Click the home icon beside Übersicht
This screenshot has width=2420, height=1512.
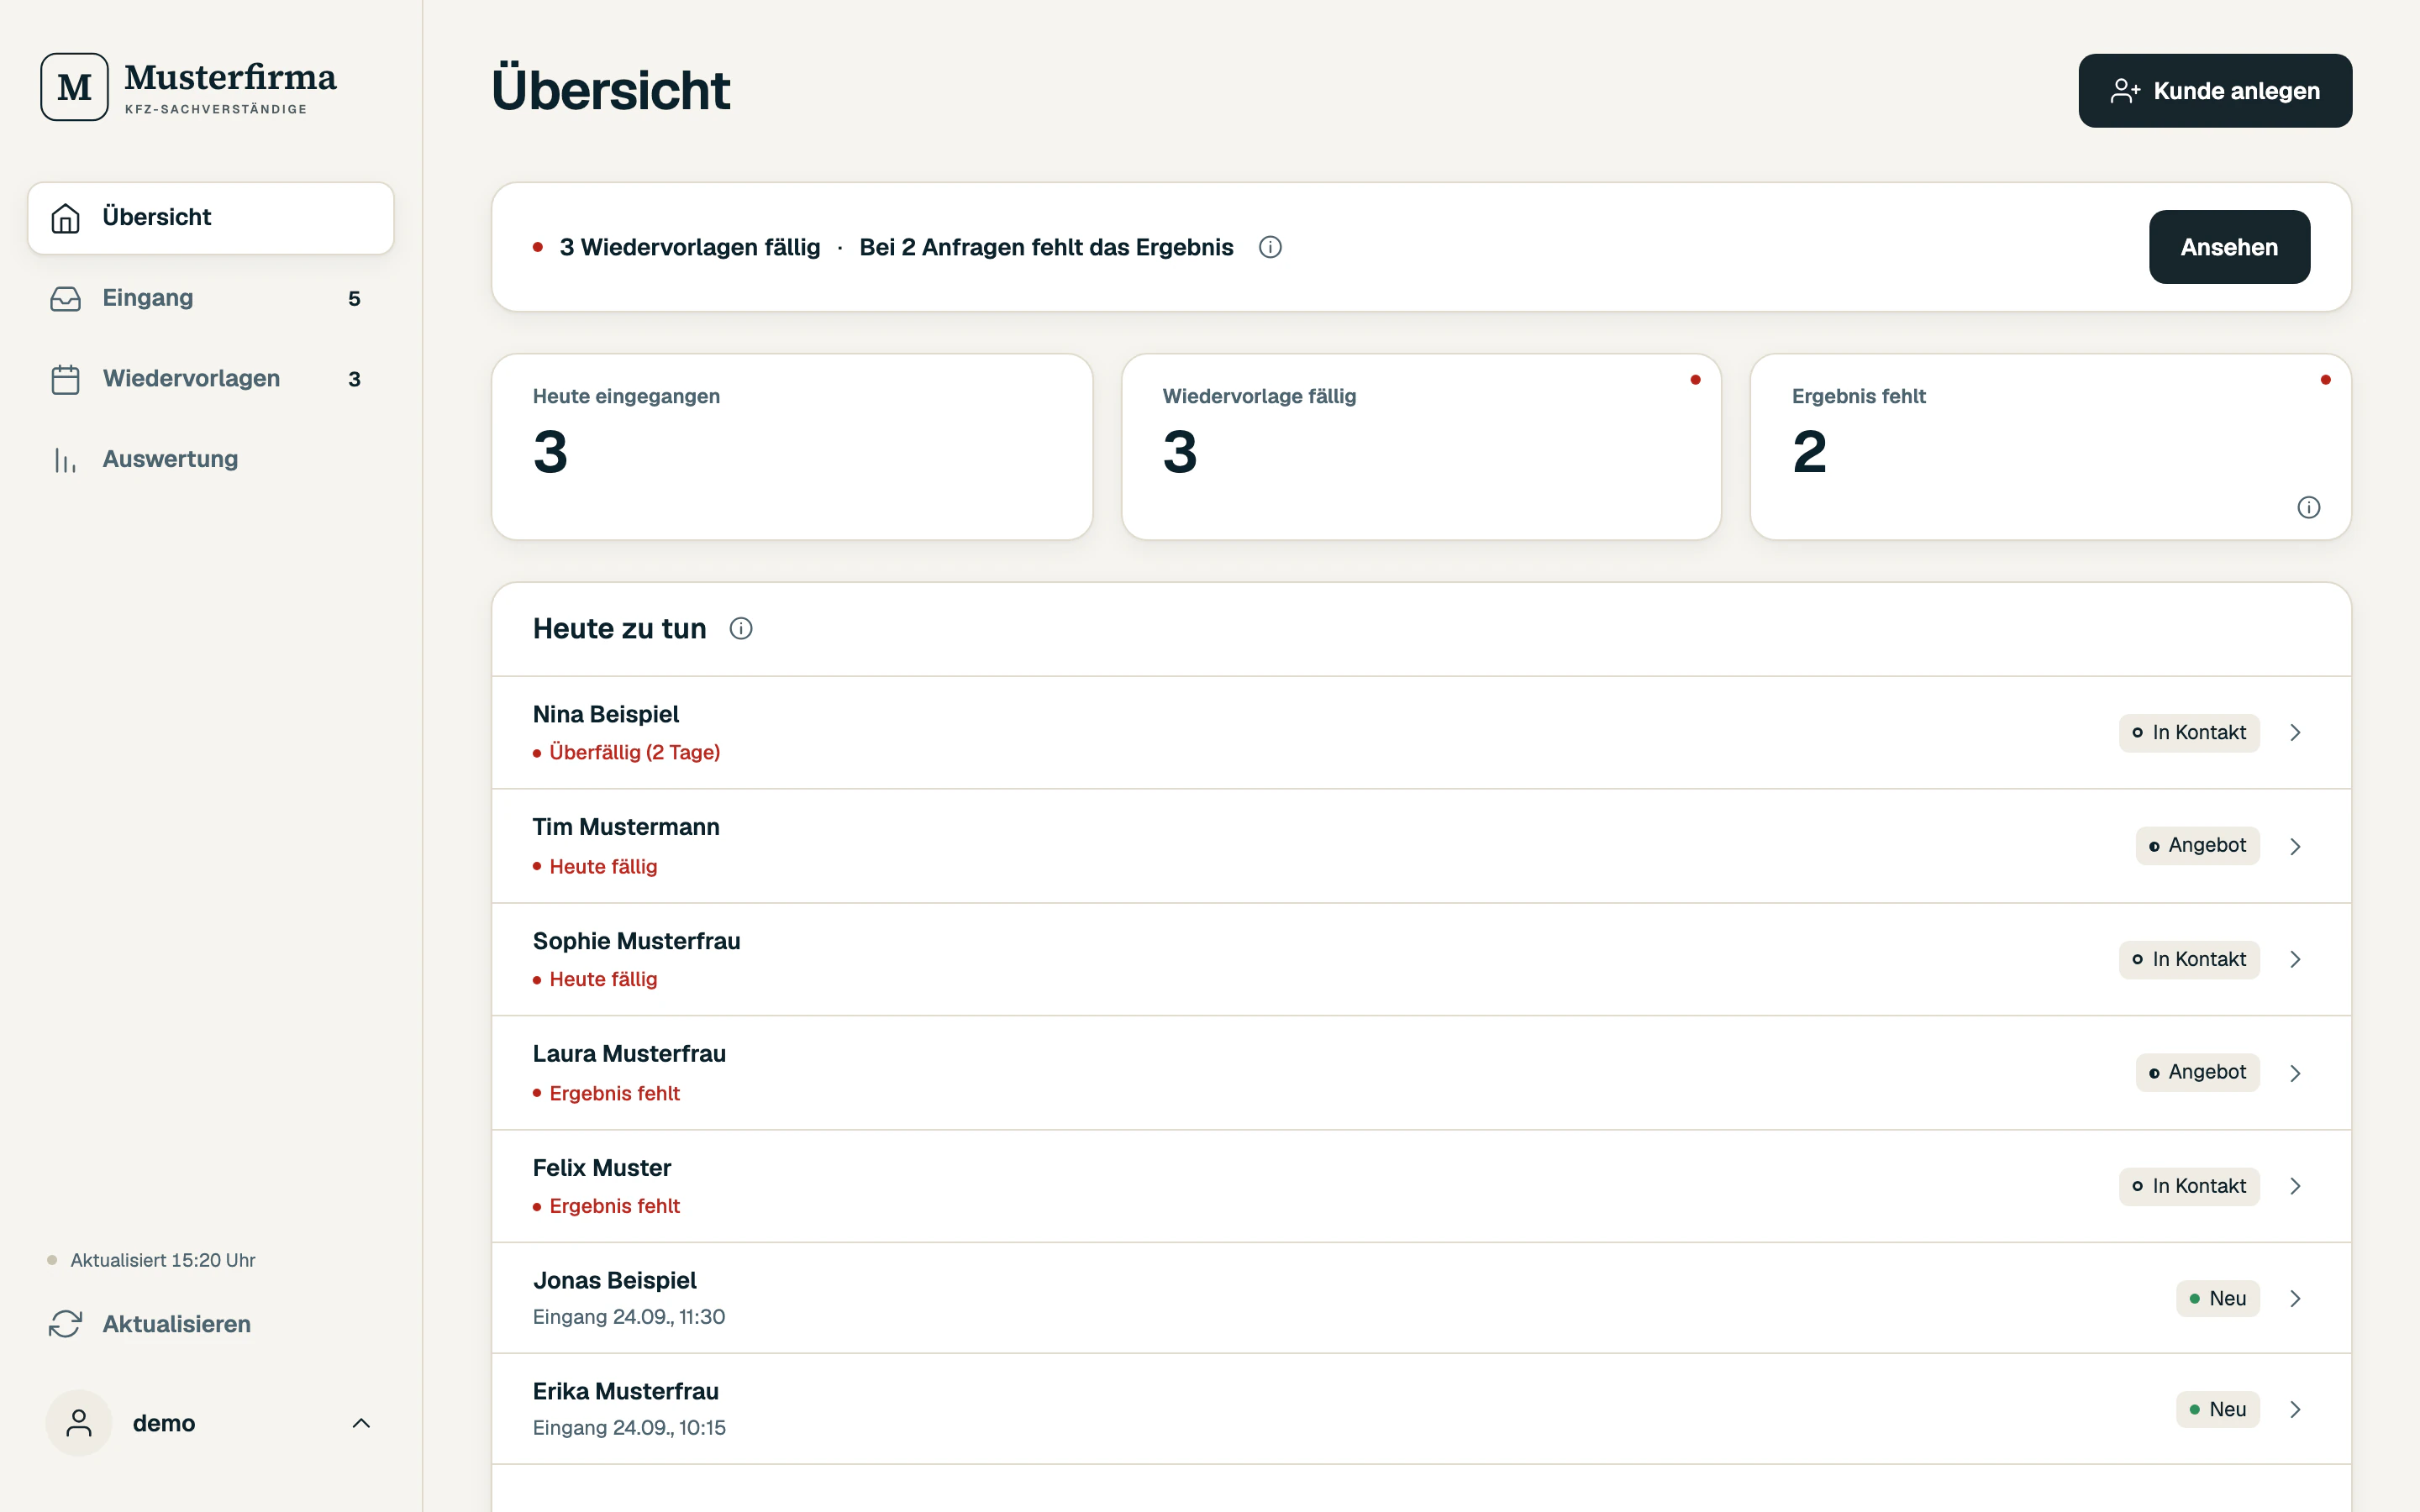pos(65,218)
